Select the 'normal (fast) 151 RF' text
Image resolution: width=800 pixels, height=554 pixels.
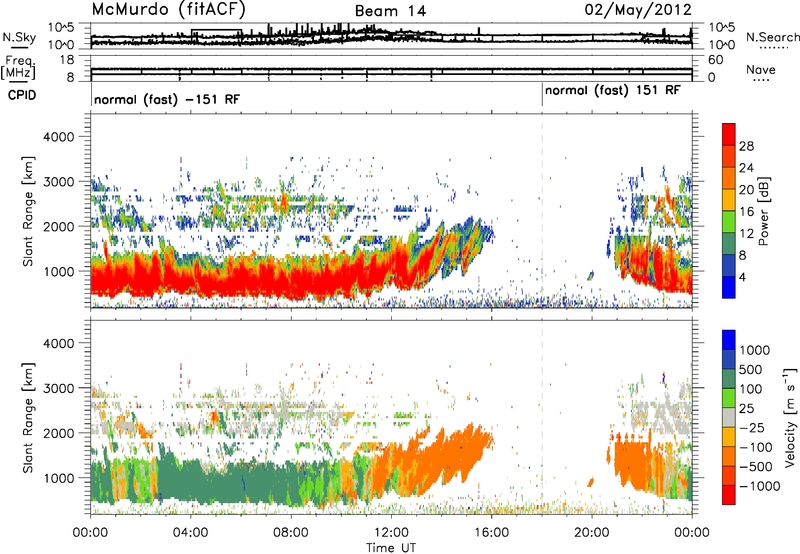pos(613,91)
